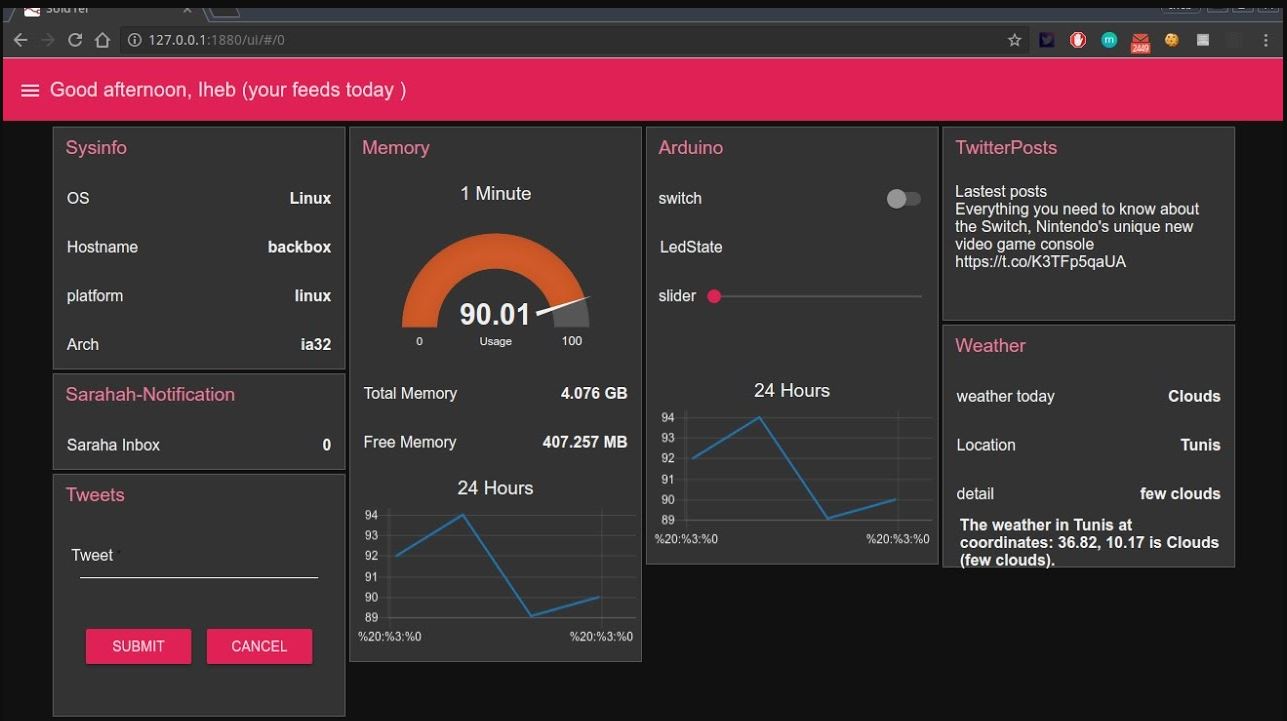Open the t.co/K3TFp5qaUA link
The height and width of the screenshot is (721, 1287).
click(x=1040, y=262)
